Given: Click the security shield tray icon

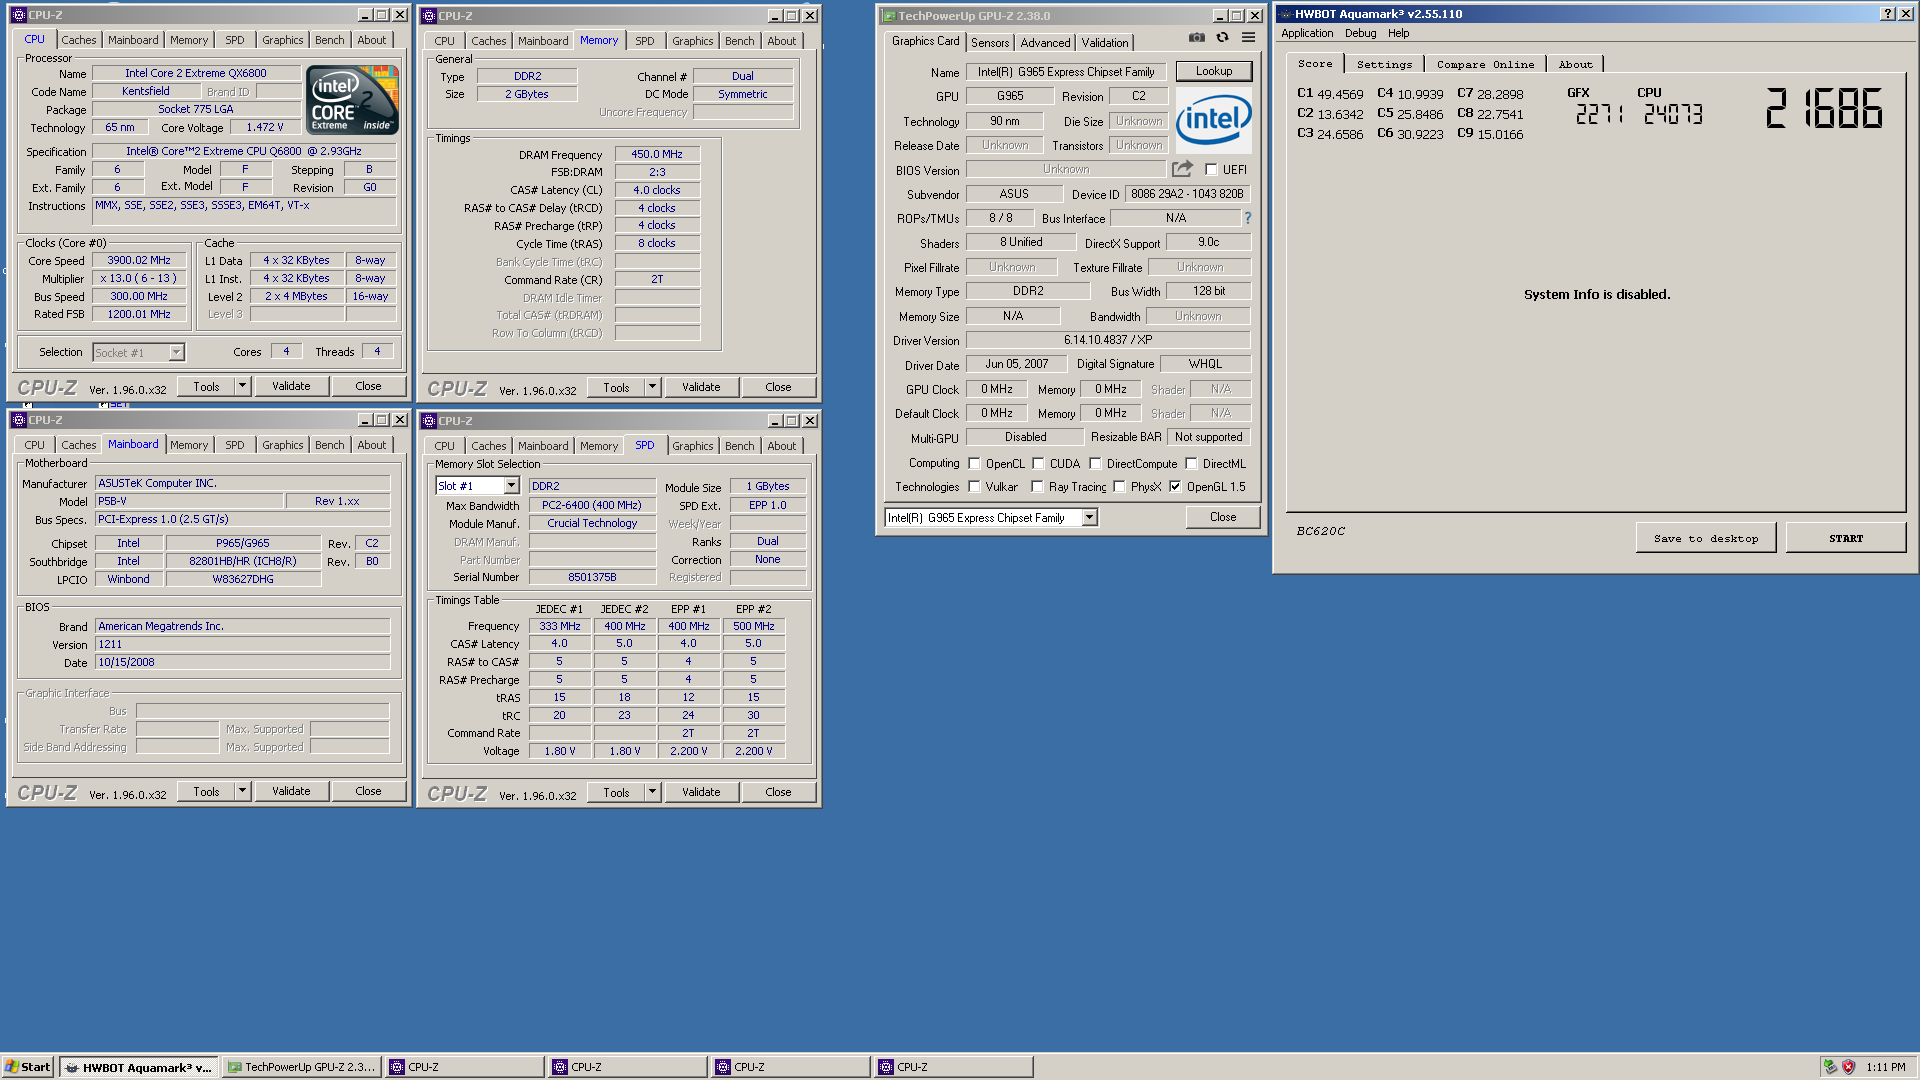Looking at the screenshot, I should click(x=1848, y=1067).
